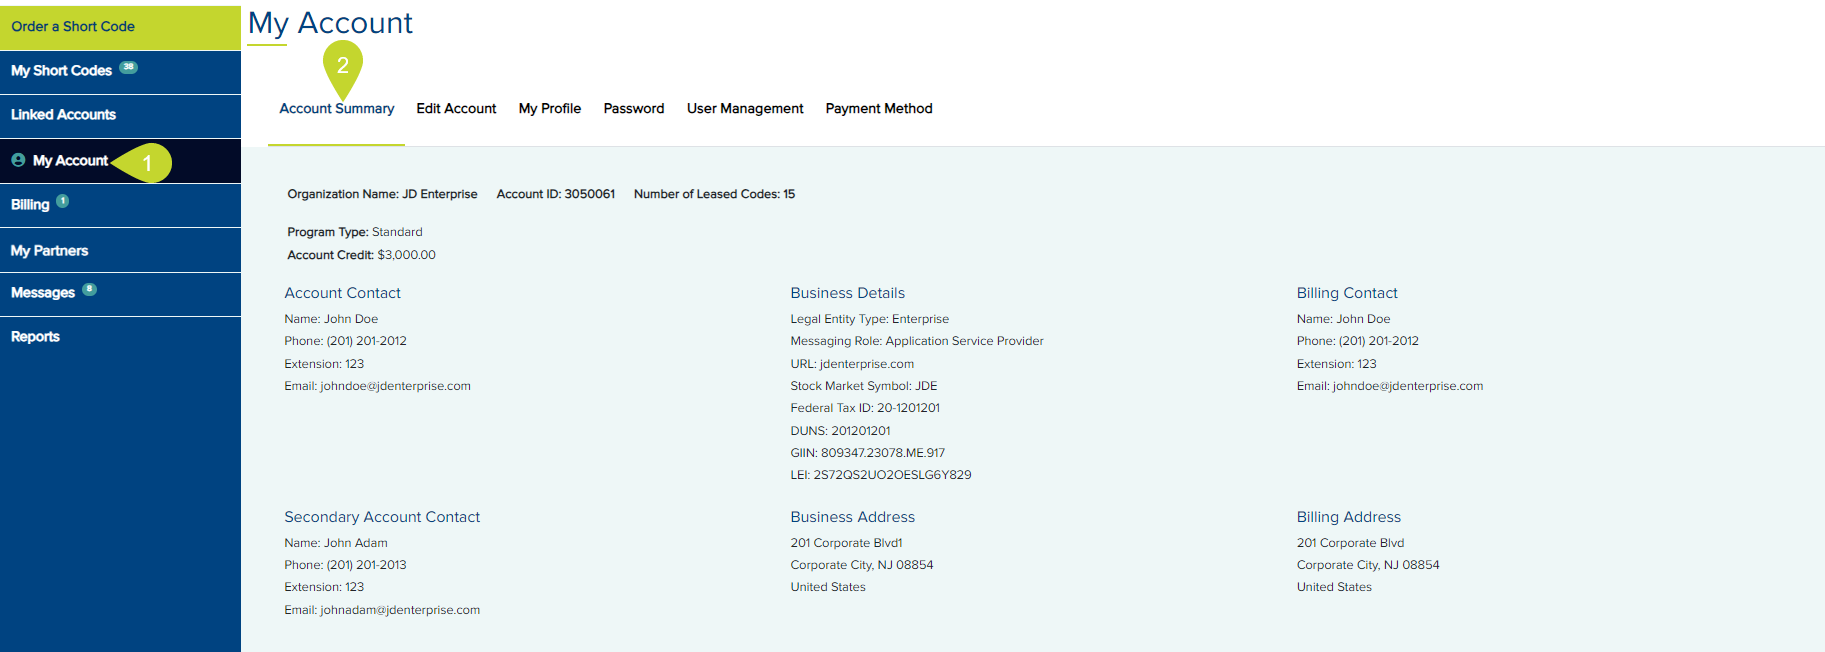Click the user icon beside My Account
Screen dimensions: 1825x652
click(x=18, y=160)
